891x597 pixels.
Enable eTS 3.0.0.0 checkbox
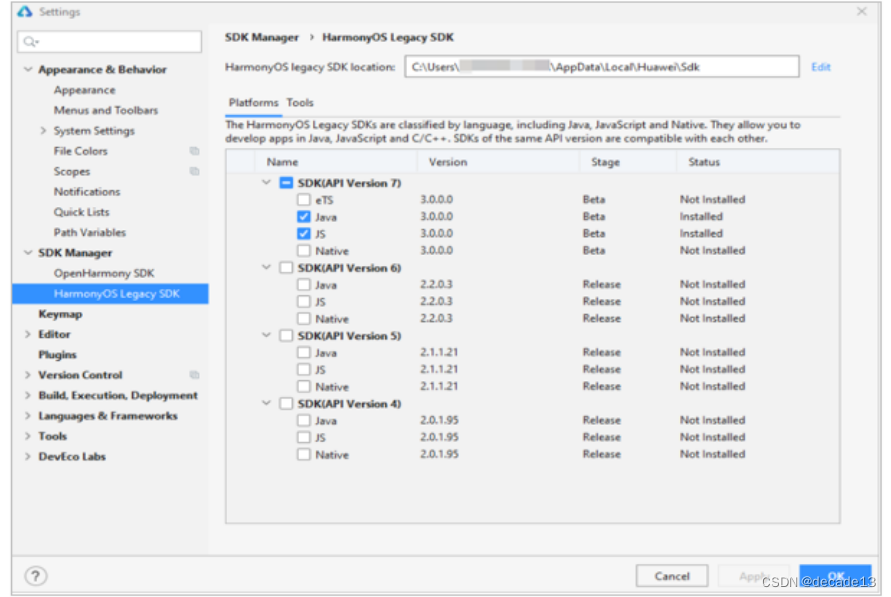pos(304,200)
